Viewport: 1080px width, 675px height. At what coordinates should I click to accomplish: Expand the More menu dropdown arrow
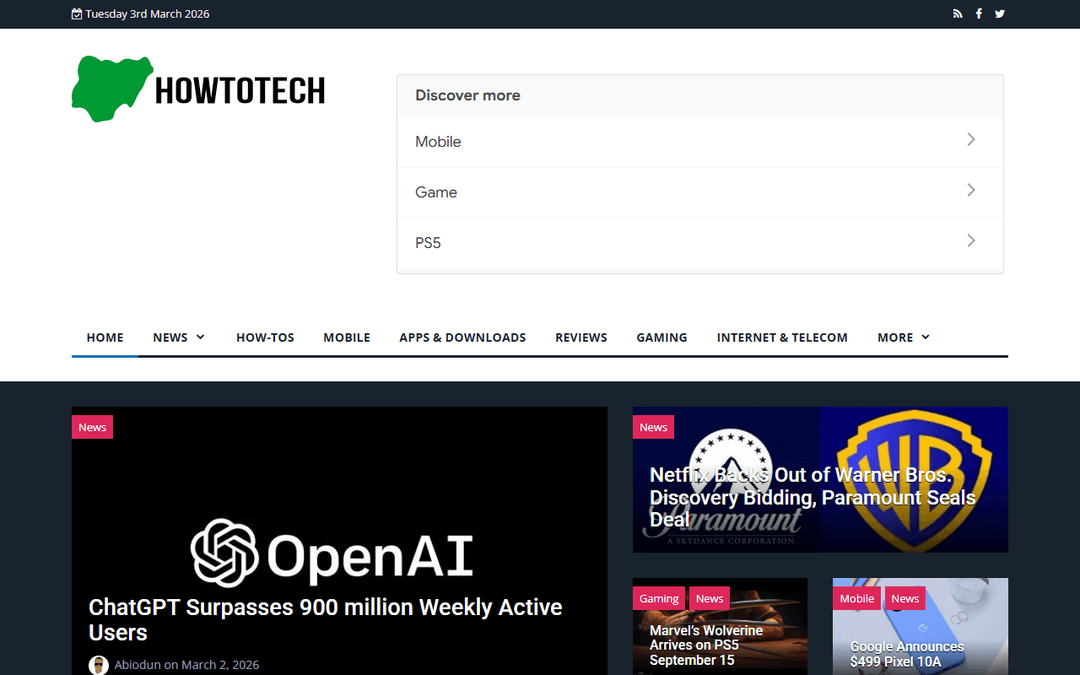tap(926, 337)
